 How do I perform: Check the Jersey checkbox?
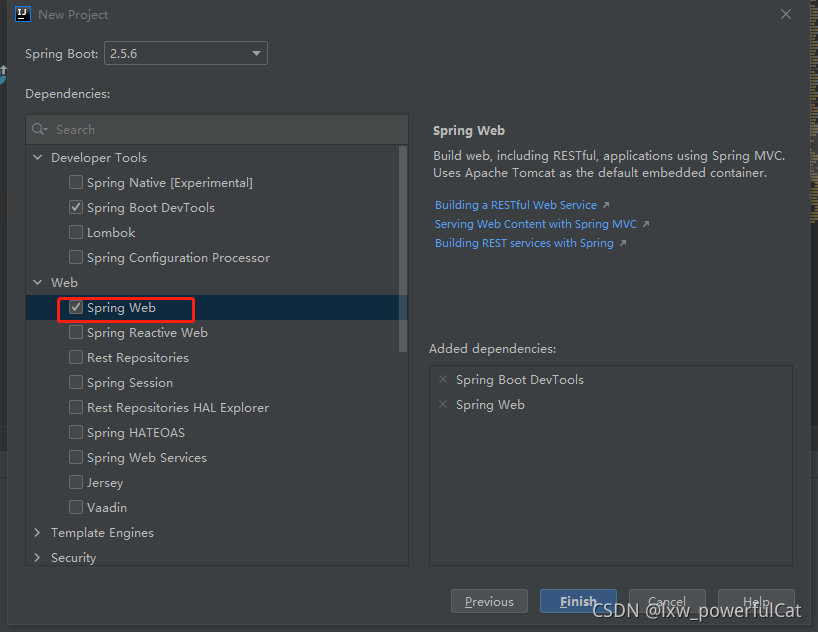(76, 482)
